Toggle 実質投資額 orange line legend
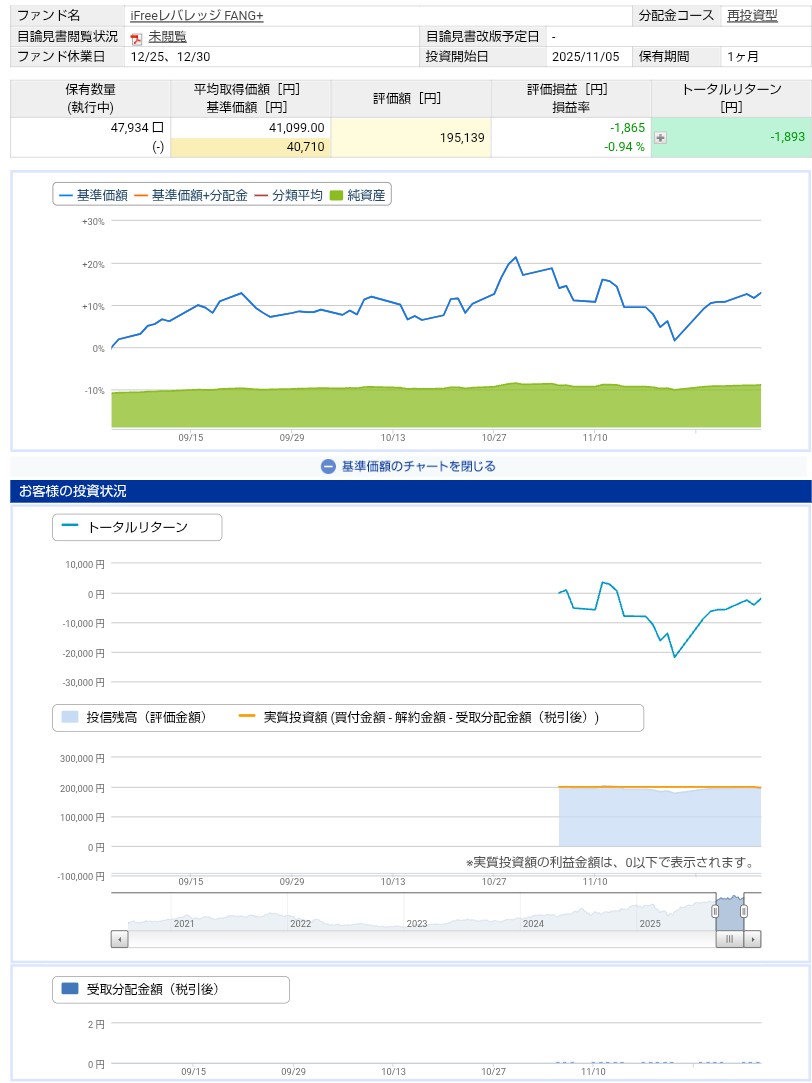The image size is (812, 1083). (x=420, y=717)
